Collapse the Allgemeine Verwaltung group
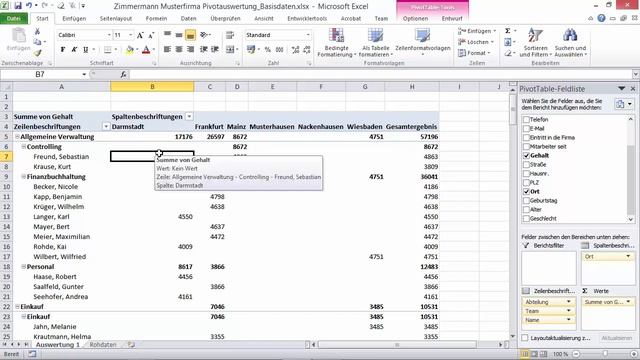This screenshot has height=360, width=640. 17,137
